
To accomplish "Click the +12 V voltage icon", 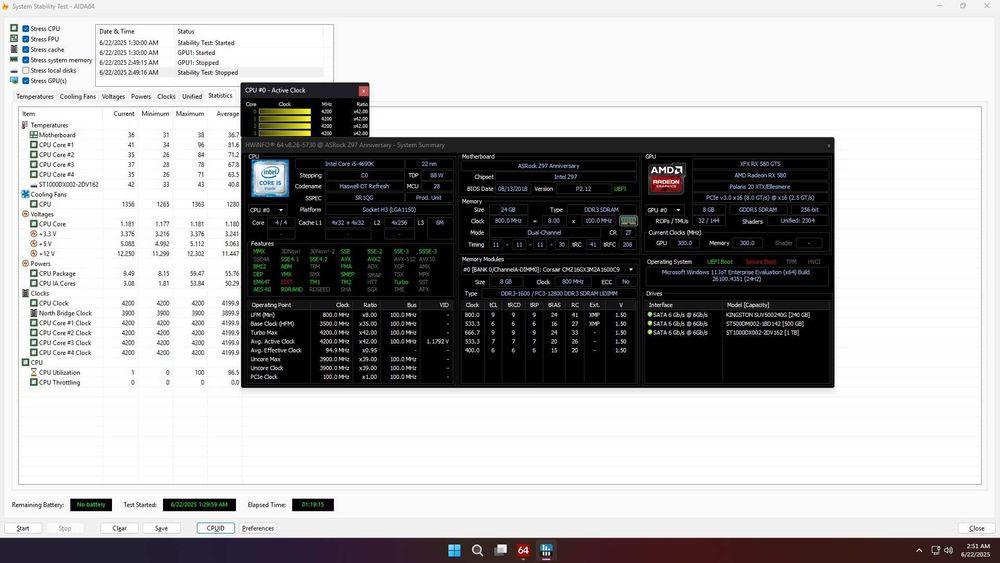I will pos(34,254).
